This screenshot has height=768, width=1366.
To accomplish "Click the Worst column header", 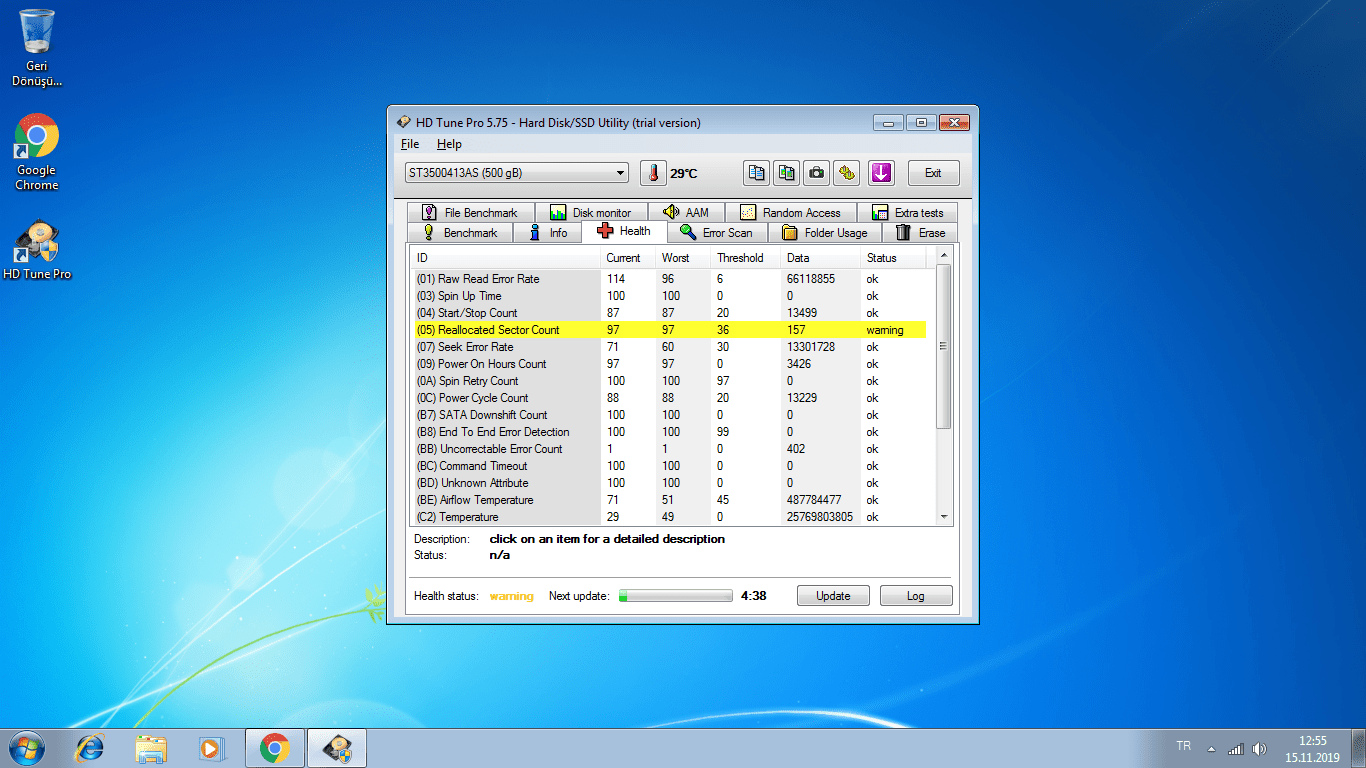I will (684, 258).
